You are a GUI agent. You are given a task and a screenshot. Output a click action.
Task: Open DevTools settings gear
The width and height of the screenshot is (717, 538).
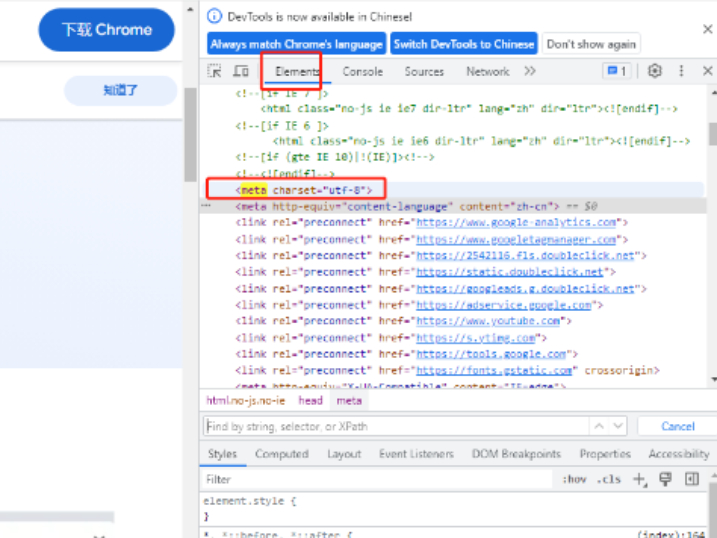point(655,71)
